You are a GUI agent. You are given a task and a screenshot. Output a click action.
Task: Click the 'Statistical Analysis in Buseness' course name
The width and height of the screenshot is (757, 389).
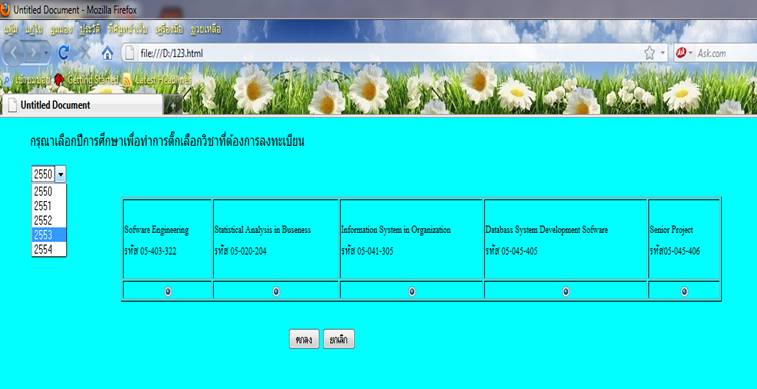click(262, 230)
